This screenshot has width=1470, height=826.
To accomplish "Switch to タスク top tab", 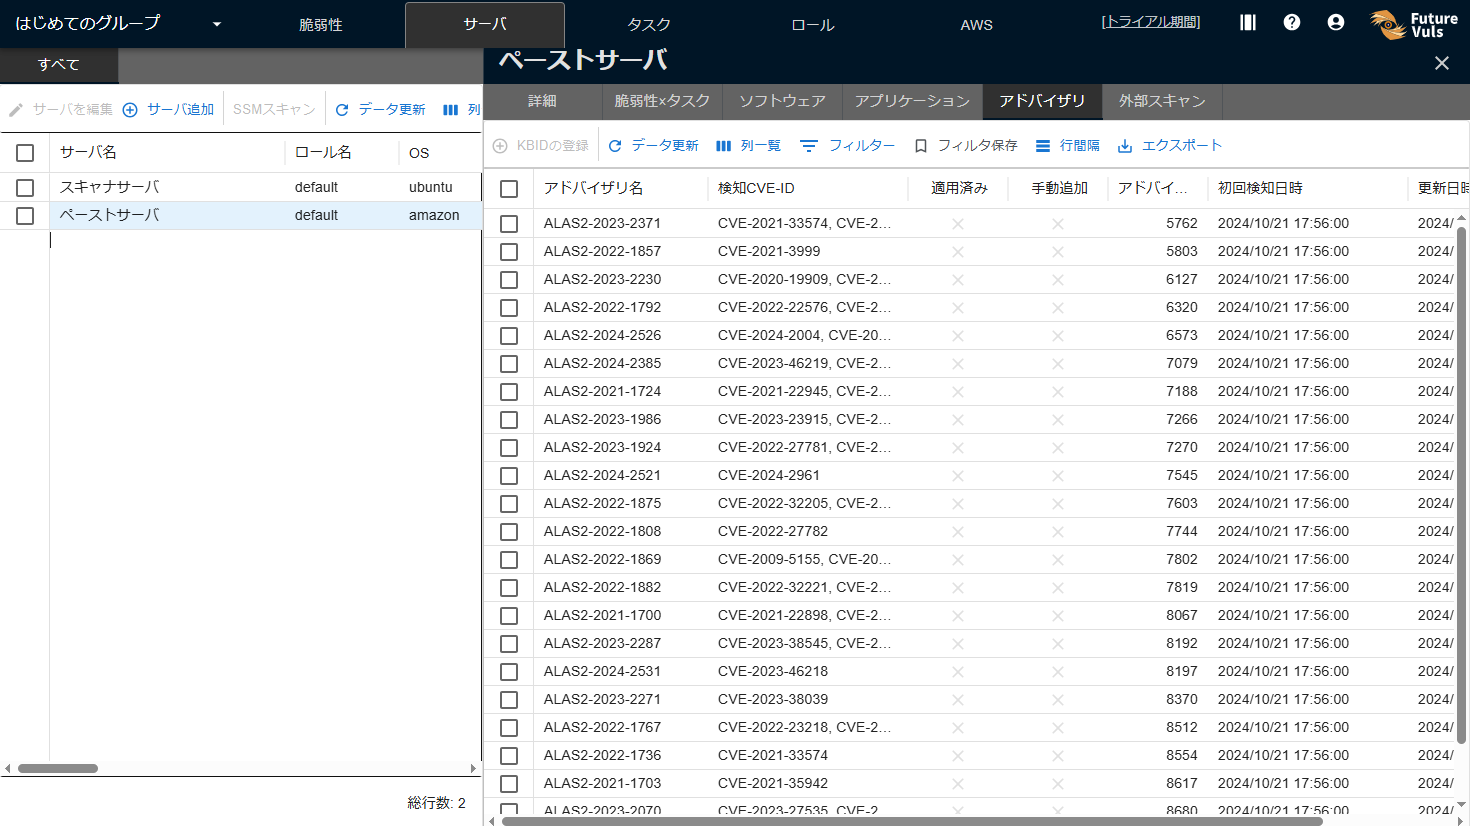I will 649,25.
